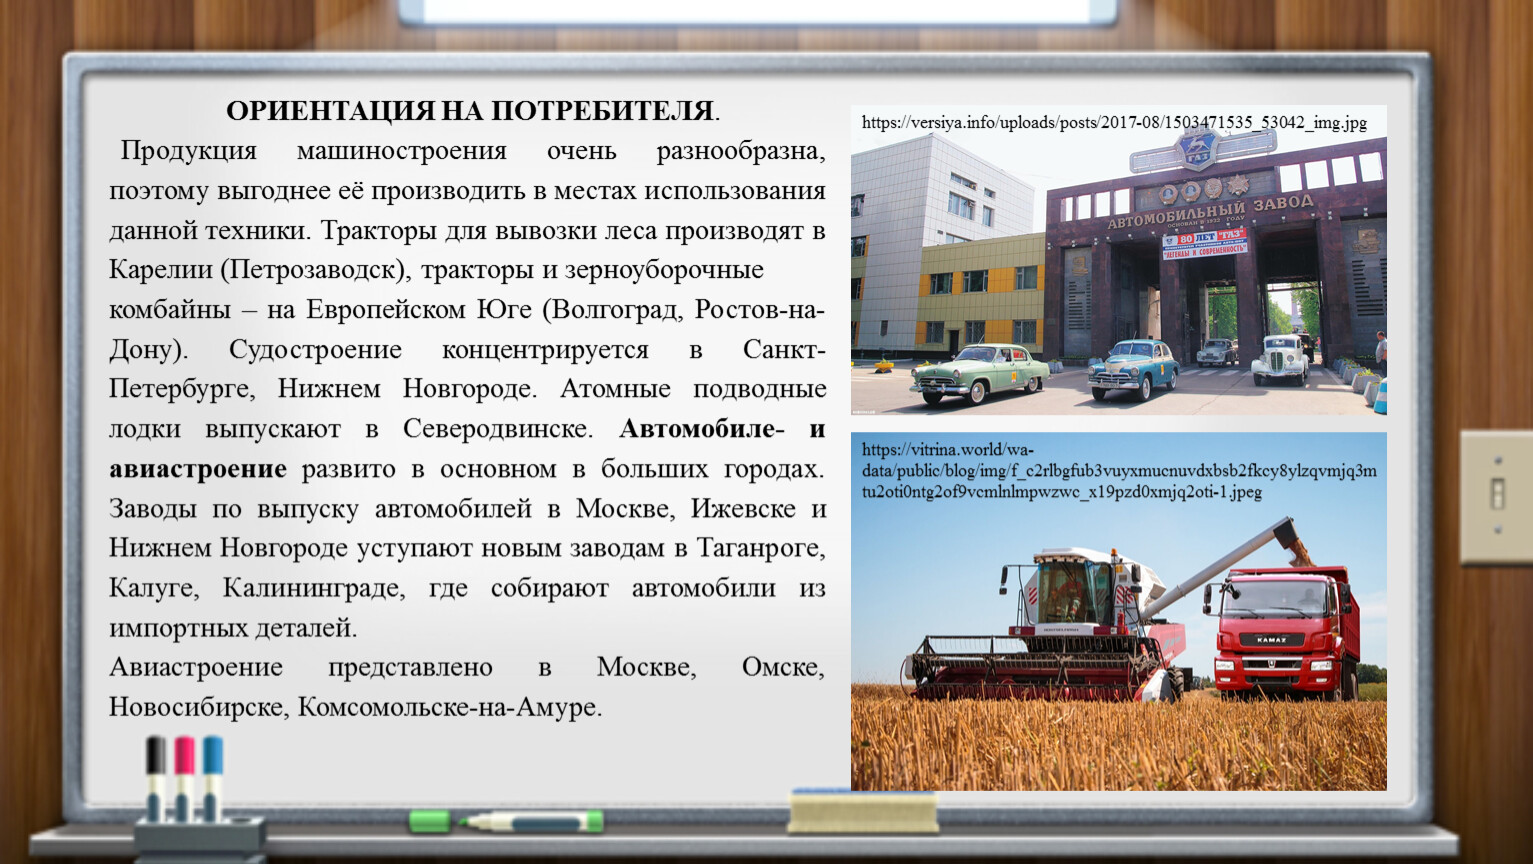Click the GAZ automobile factory photo
This screenshot has width=1533, height=864.
1119,260
